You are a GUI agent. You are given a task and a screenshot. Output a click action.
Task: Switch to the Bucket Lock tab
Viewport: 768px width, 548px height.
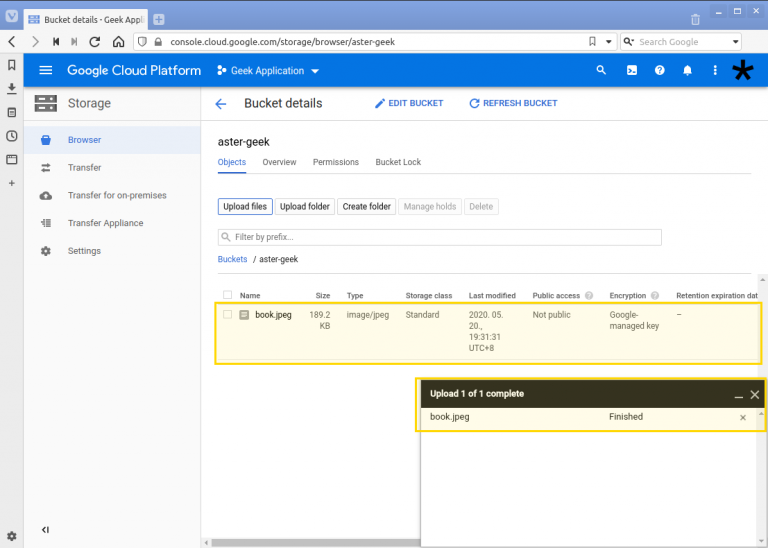tap(398, 162)
